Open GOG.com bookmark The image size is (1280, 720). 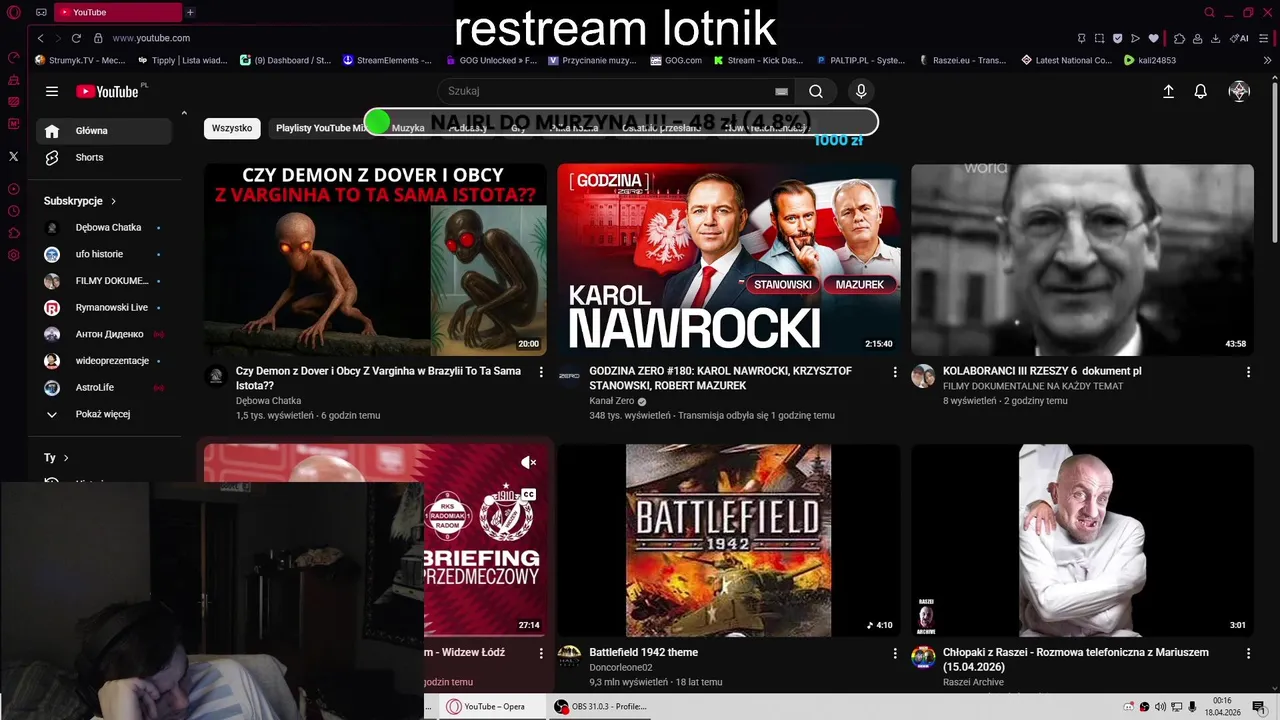click(676, 60)
